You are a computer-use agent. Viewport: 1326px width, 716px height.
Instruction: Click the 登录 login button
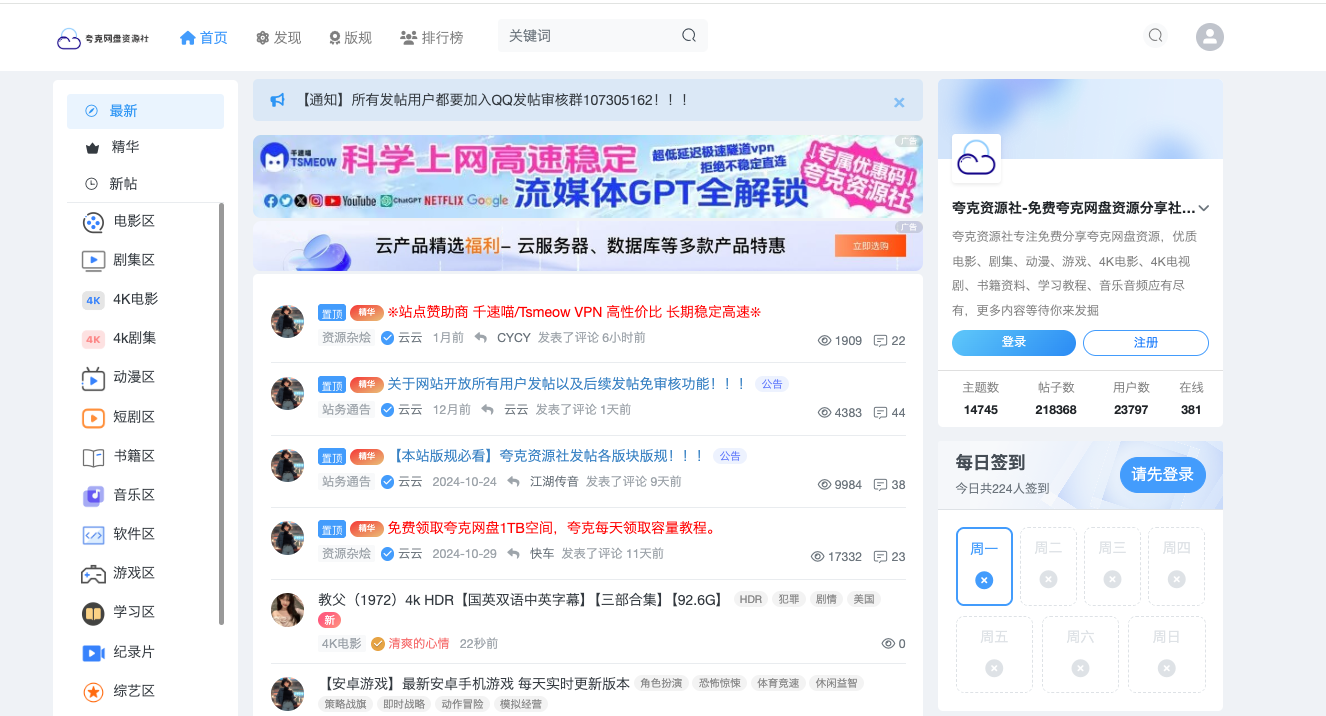[1013, 342]
